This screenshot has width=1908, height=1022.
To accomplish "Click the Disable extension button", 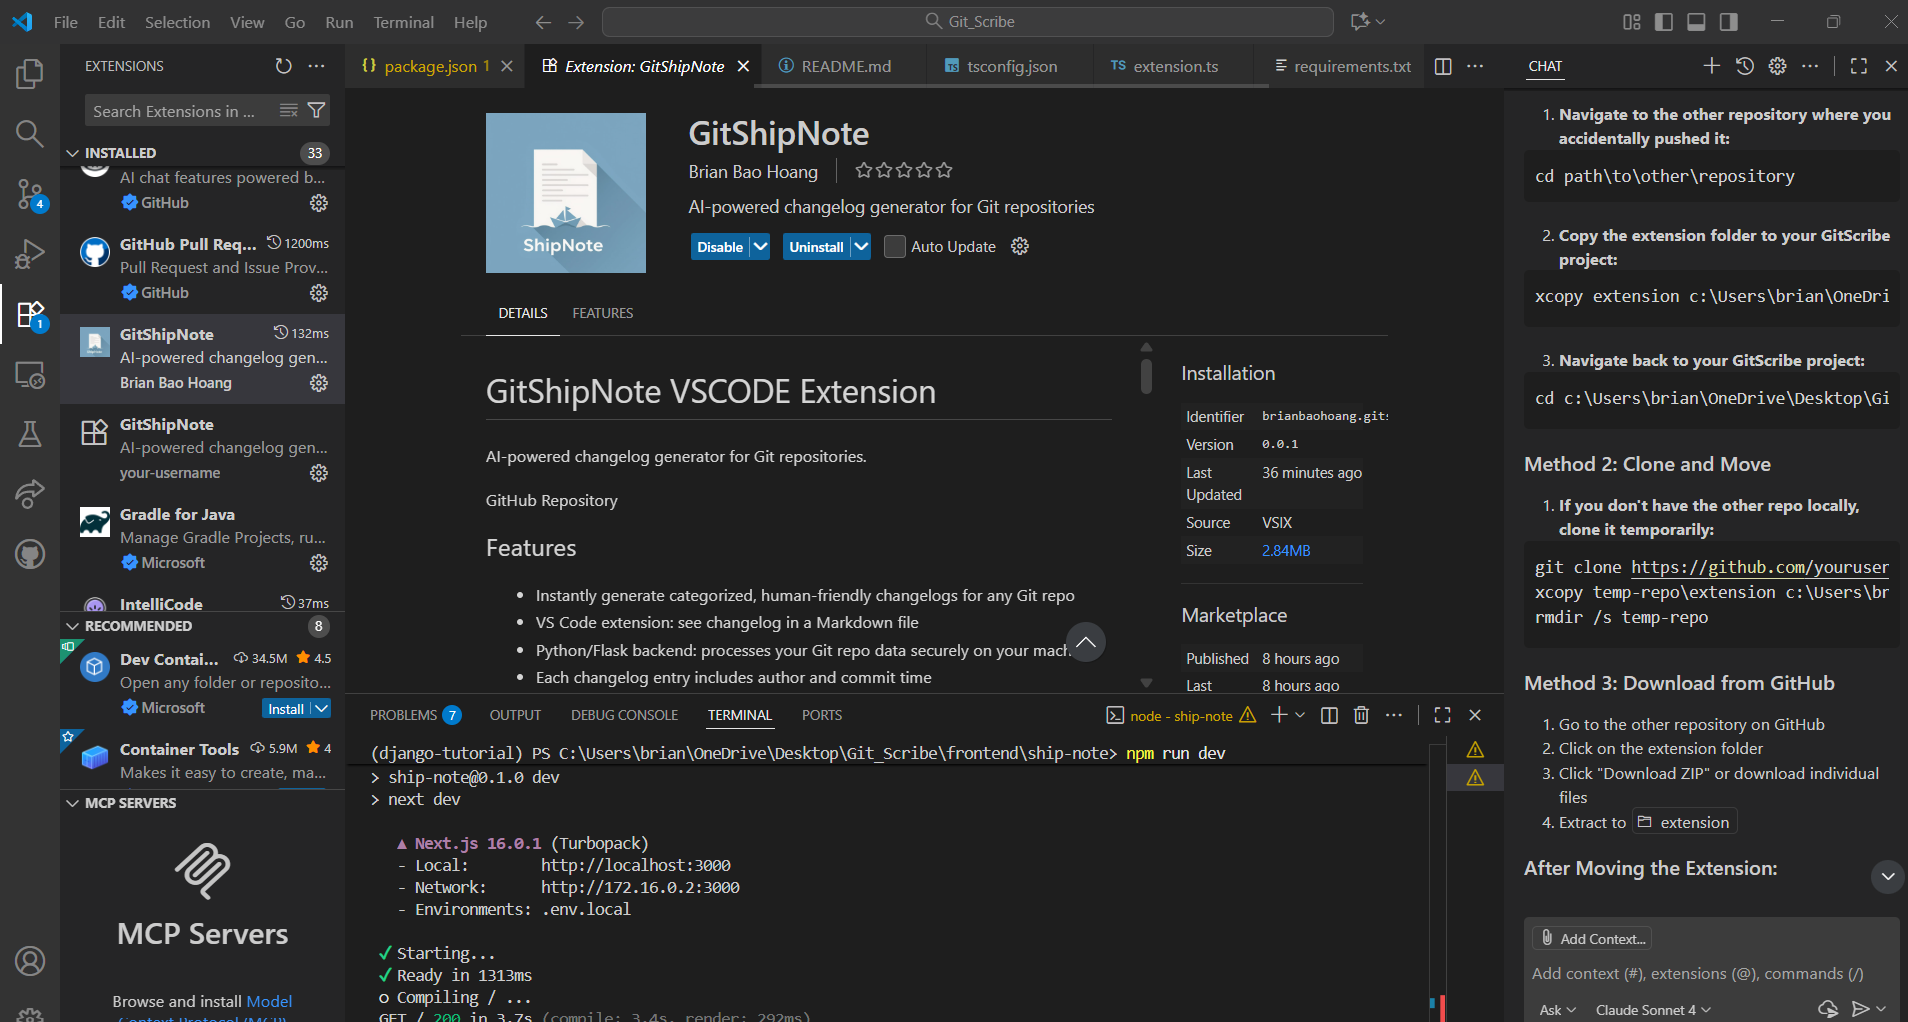I will (720, 246).
